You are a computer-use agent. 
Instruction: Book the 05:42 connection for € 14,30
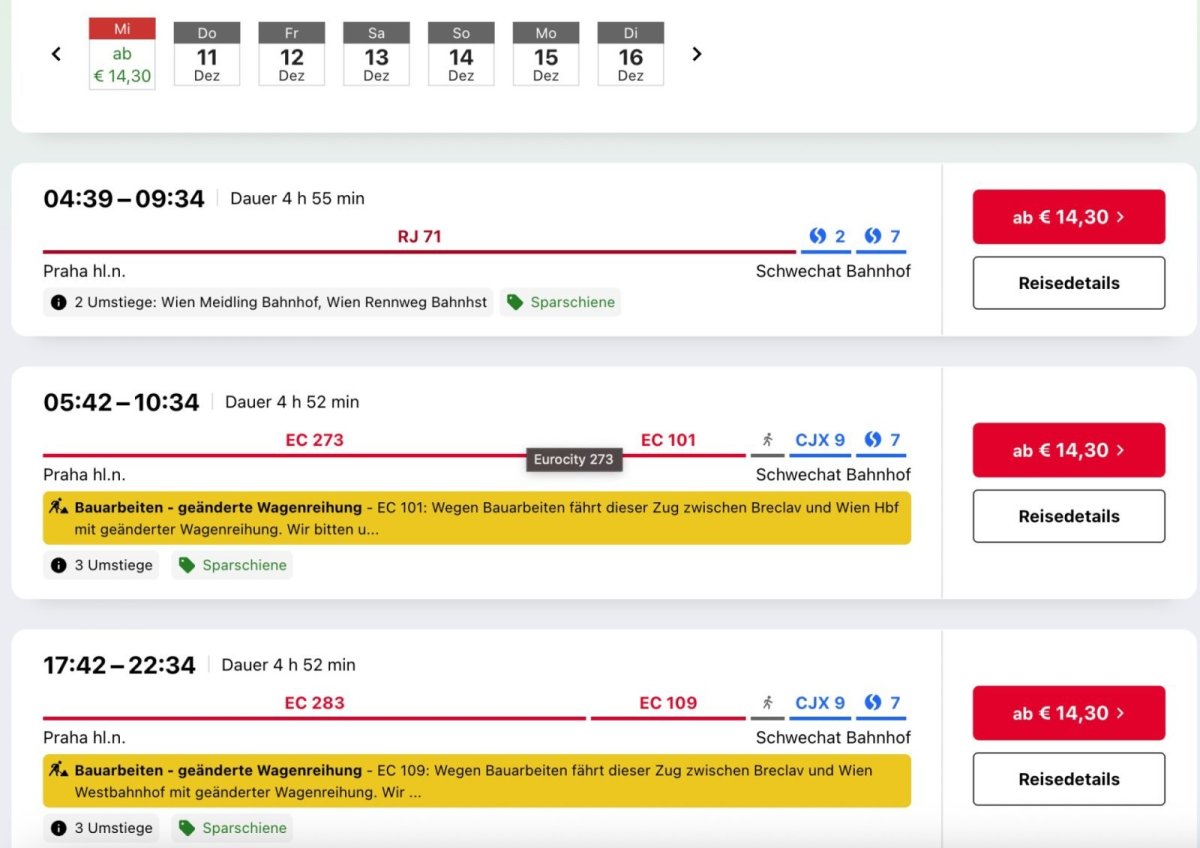(1068, 450)
